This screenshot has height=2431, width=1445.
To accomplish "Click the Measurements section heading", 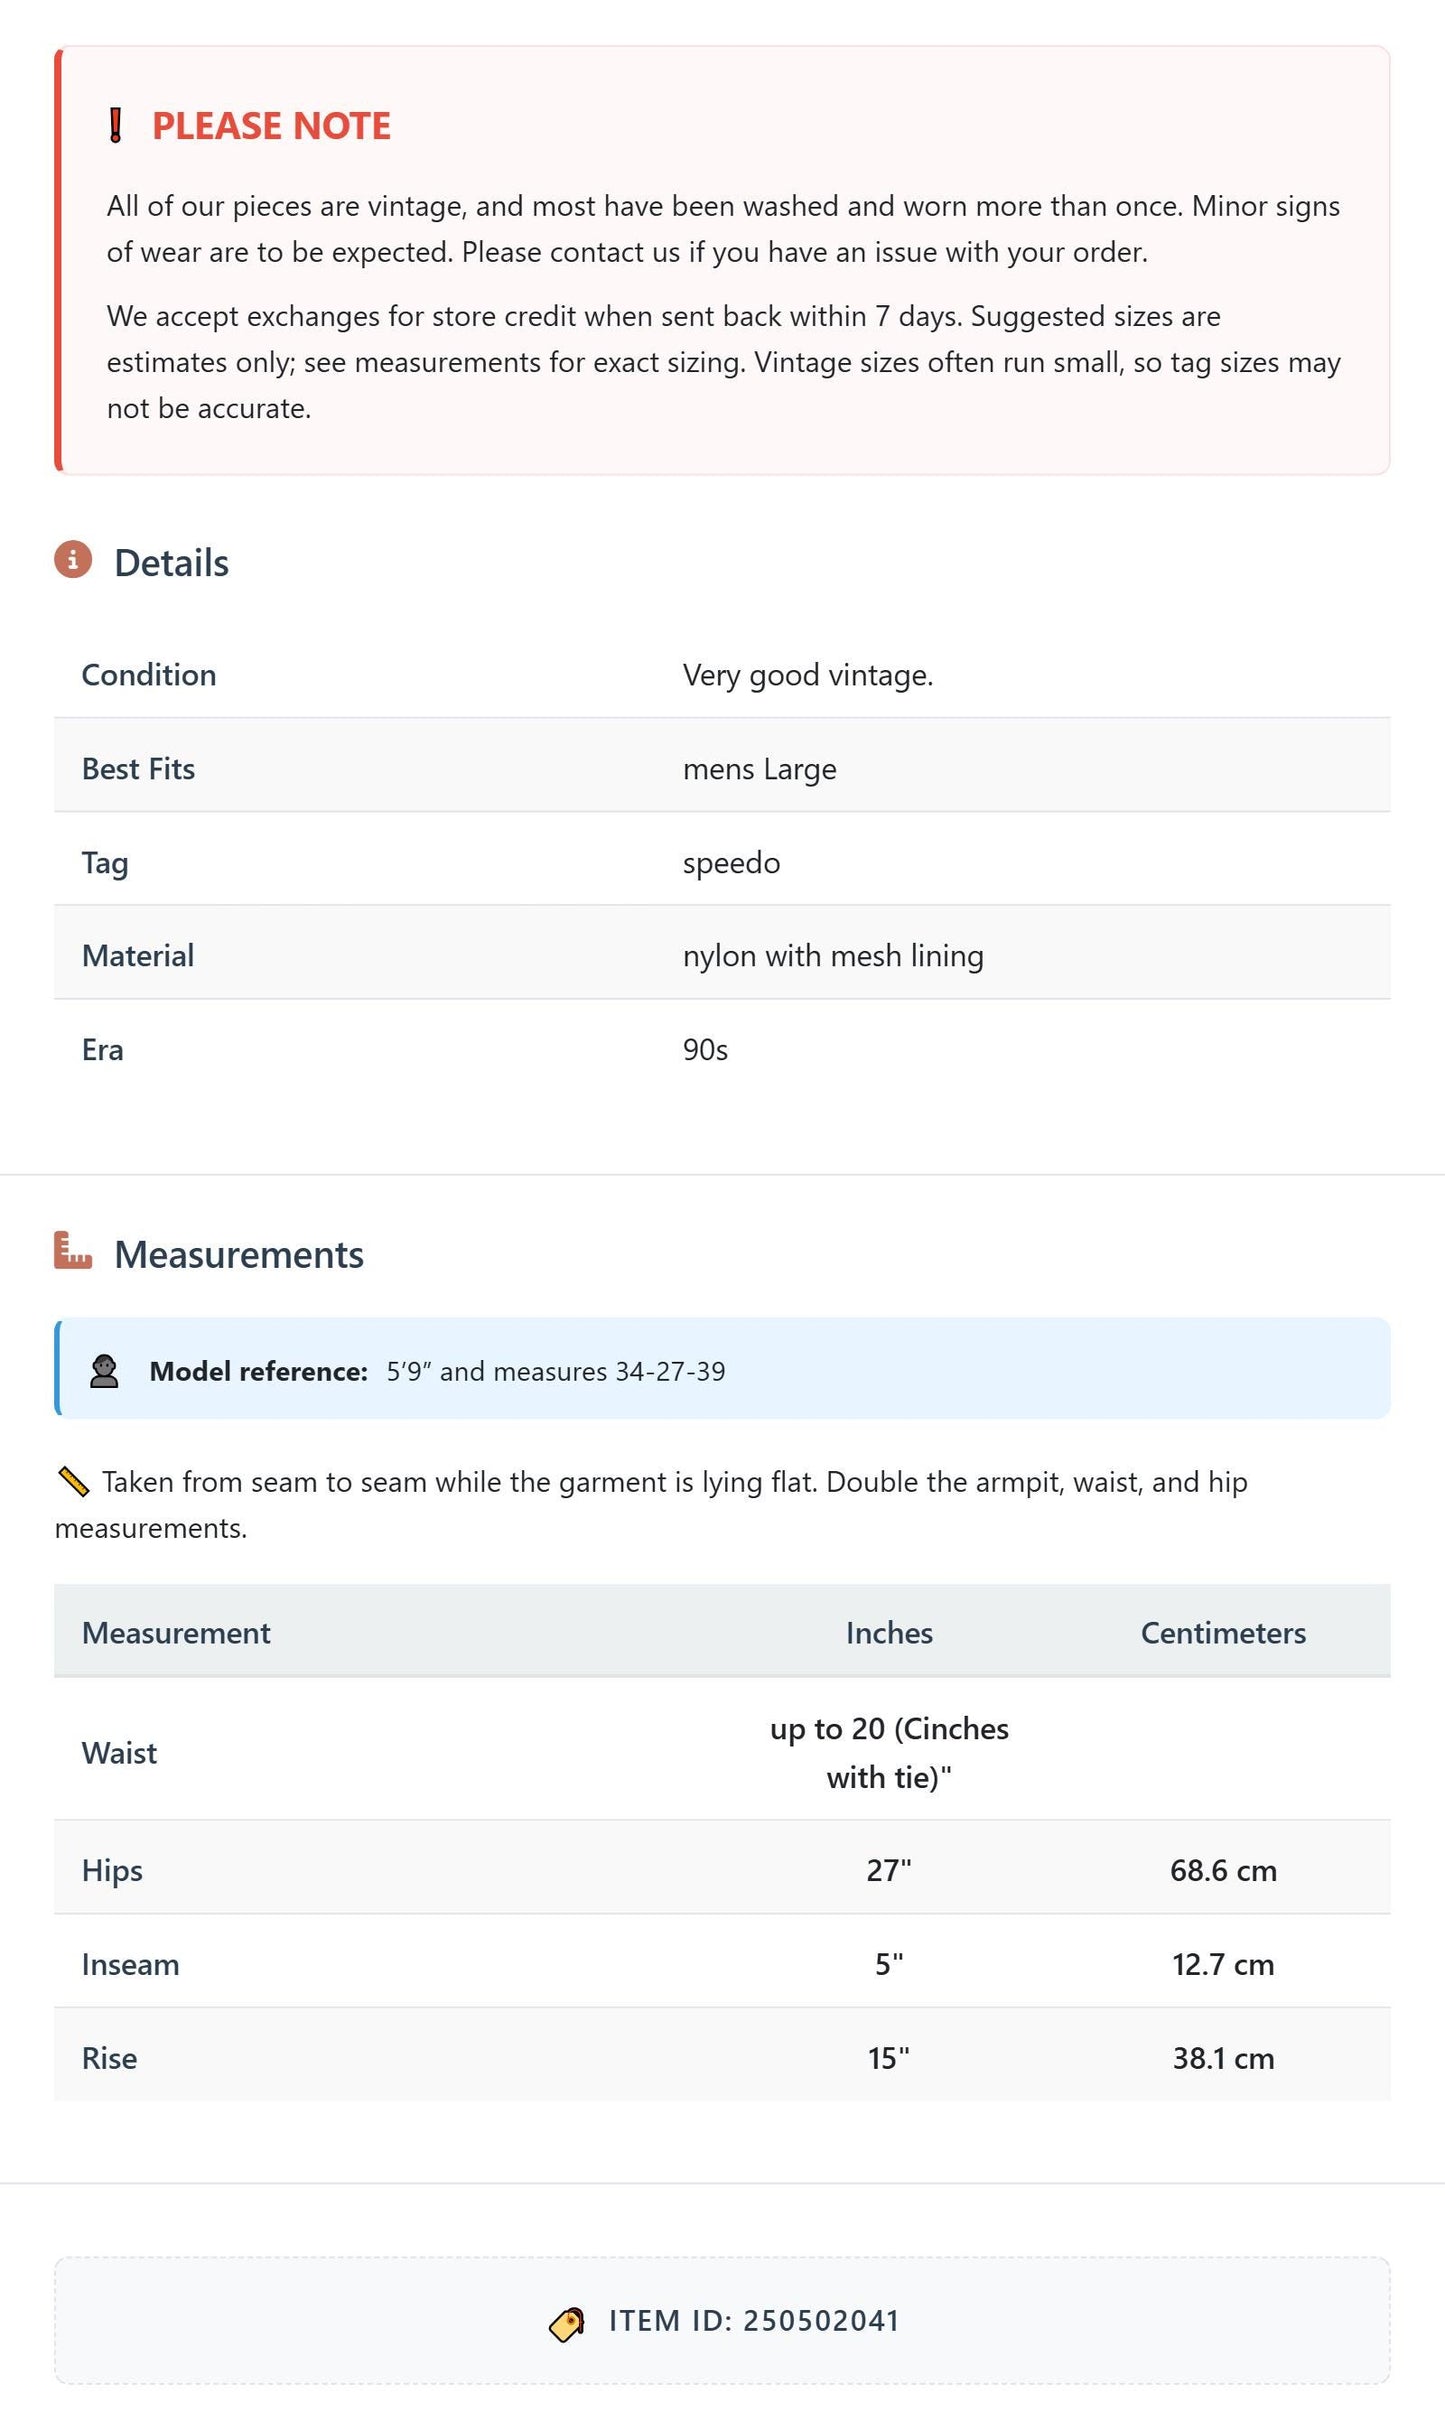I will click(x=239, y=1255).
